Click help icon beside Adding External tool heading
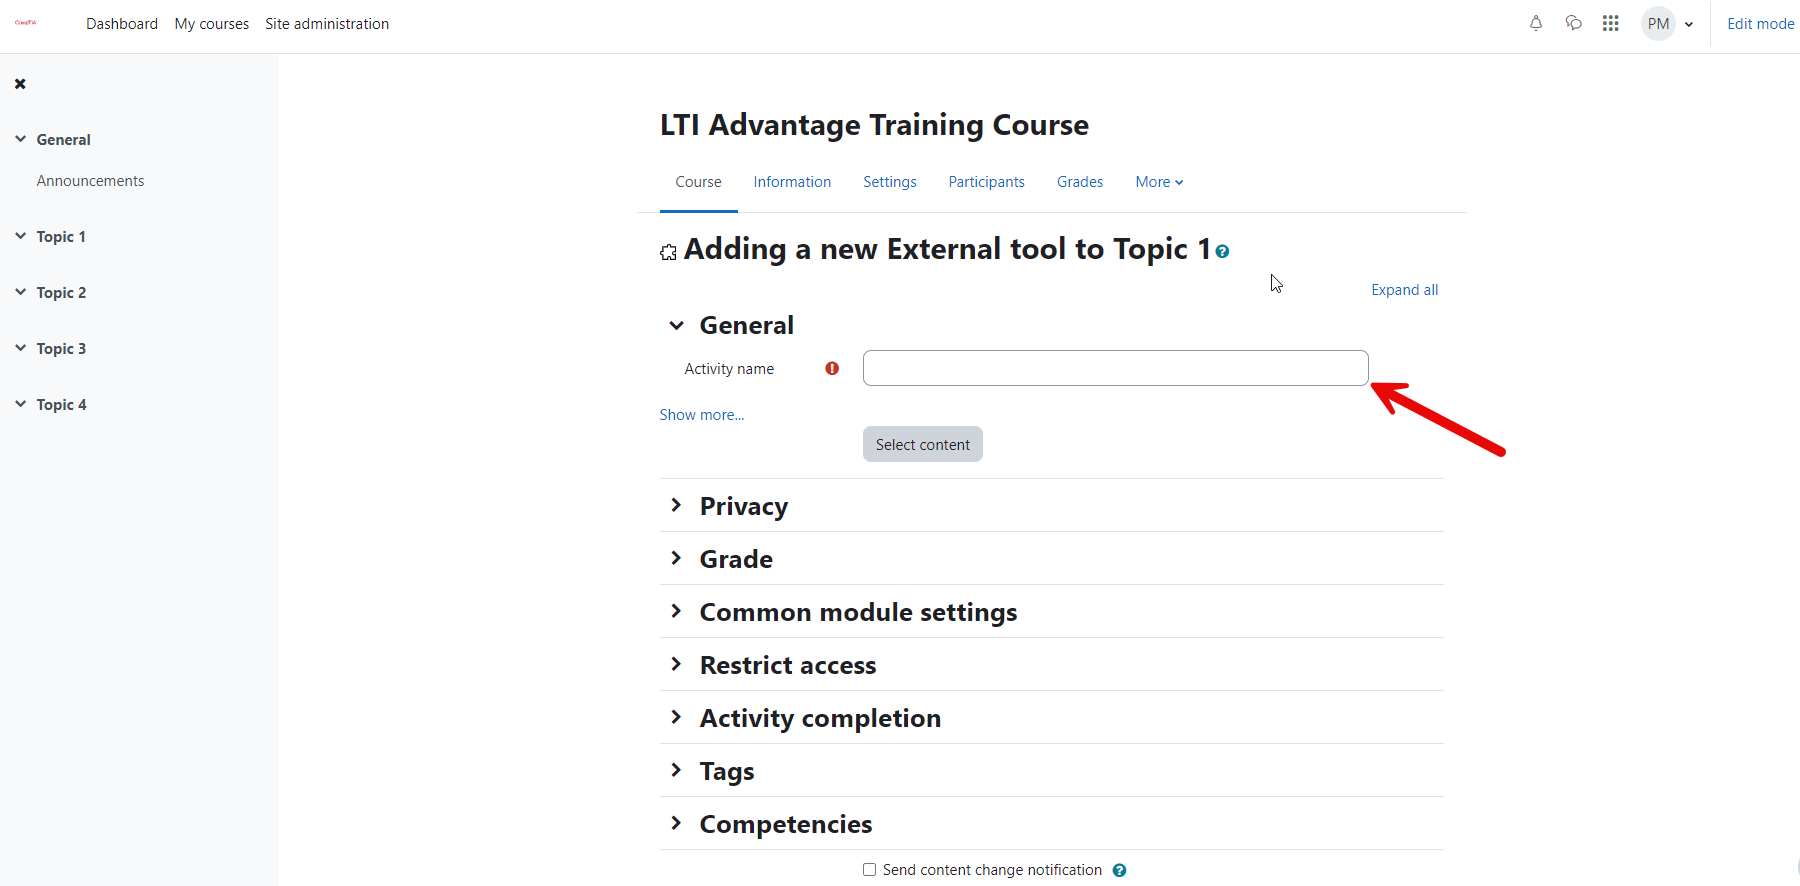Screen dimensions: 1800x886 pyautogui.click(x=1222, y=252)
